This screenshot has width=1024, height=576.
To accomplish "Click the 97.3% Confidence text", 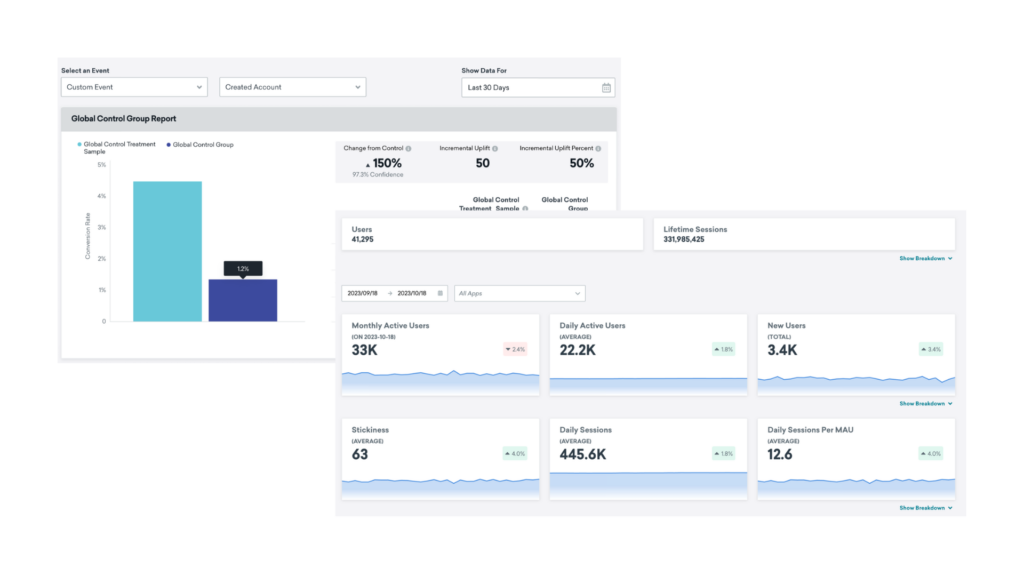I will (377, 175).
